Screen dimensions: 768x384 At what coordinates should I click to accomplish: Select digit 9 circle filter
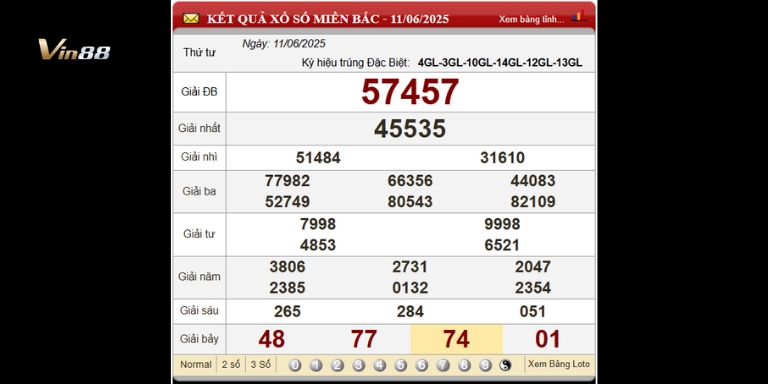click(x=485, y=365)
